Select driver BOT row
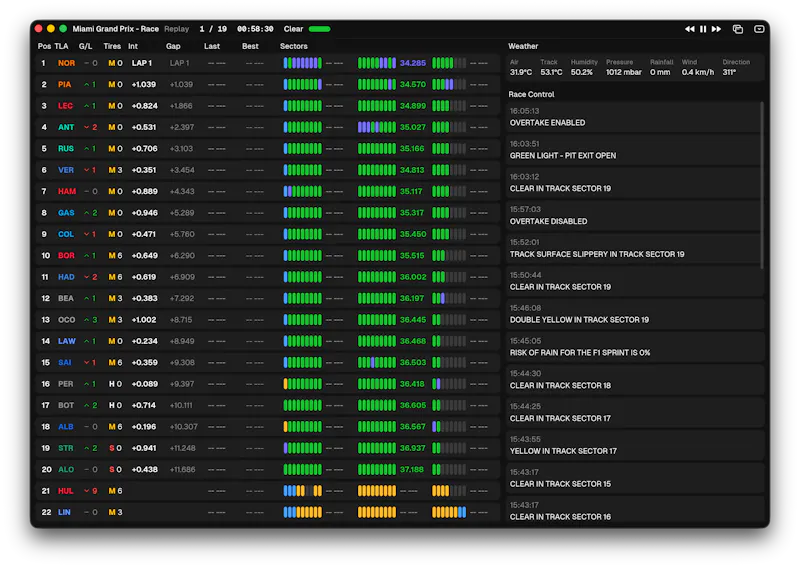 [267, 406]
